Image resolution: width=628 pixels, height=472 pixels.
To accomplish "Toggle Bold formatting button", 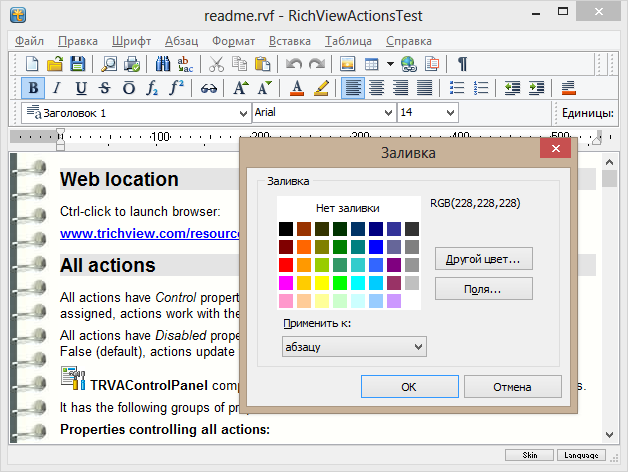I will coord(33,88).
